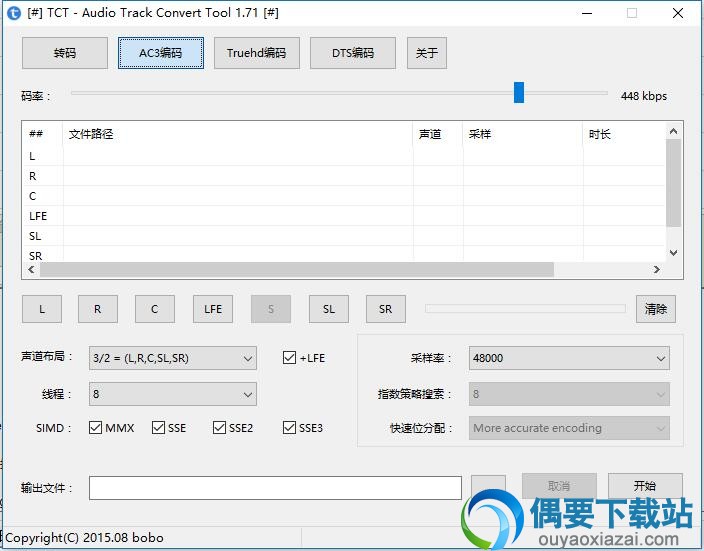
Task: Click the 清除 clear button
Action: 656,309
